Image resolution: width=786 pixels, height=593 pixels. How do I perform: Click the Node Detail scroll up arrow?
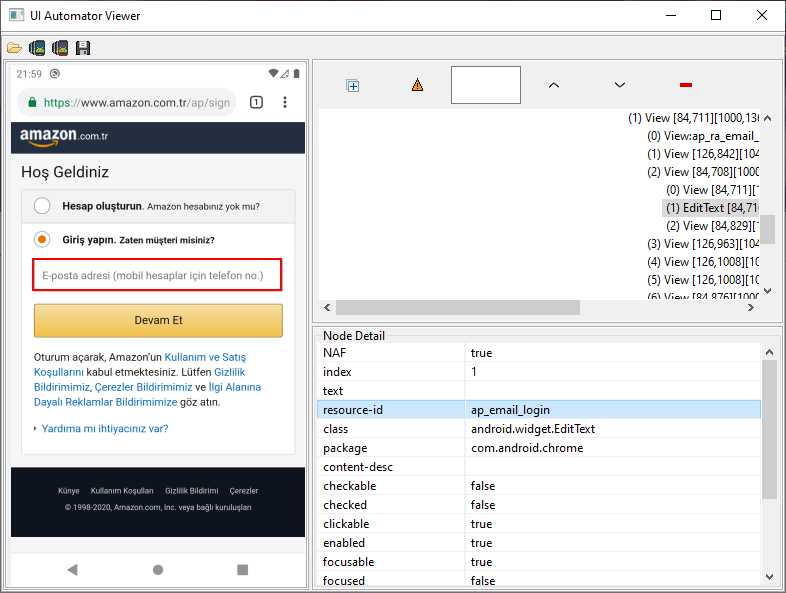769,352
